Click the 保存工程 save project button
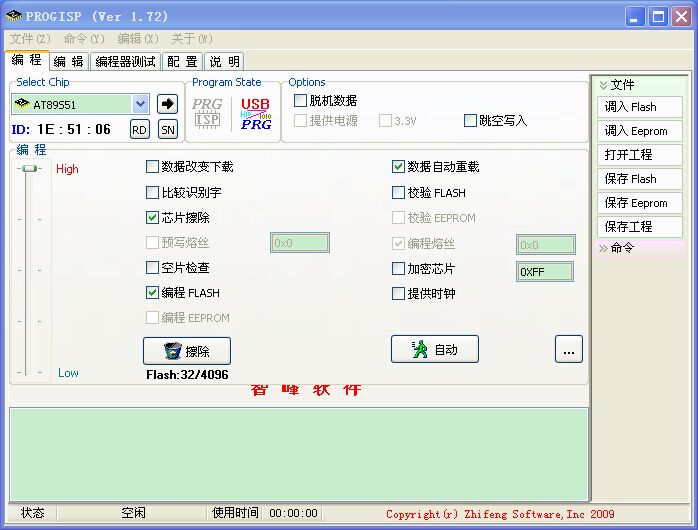The height and width of the screenshot is (530, 698). [641, 227]
